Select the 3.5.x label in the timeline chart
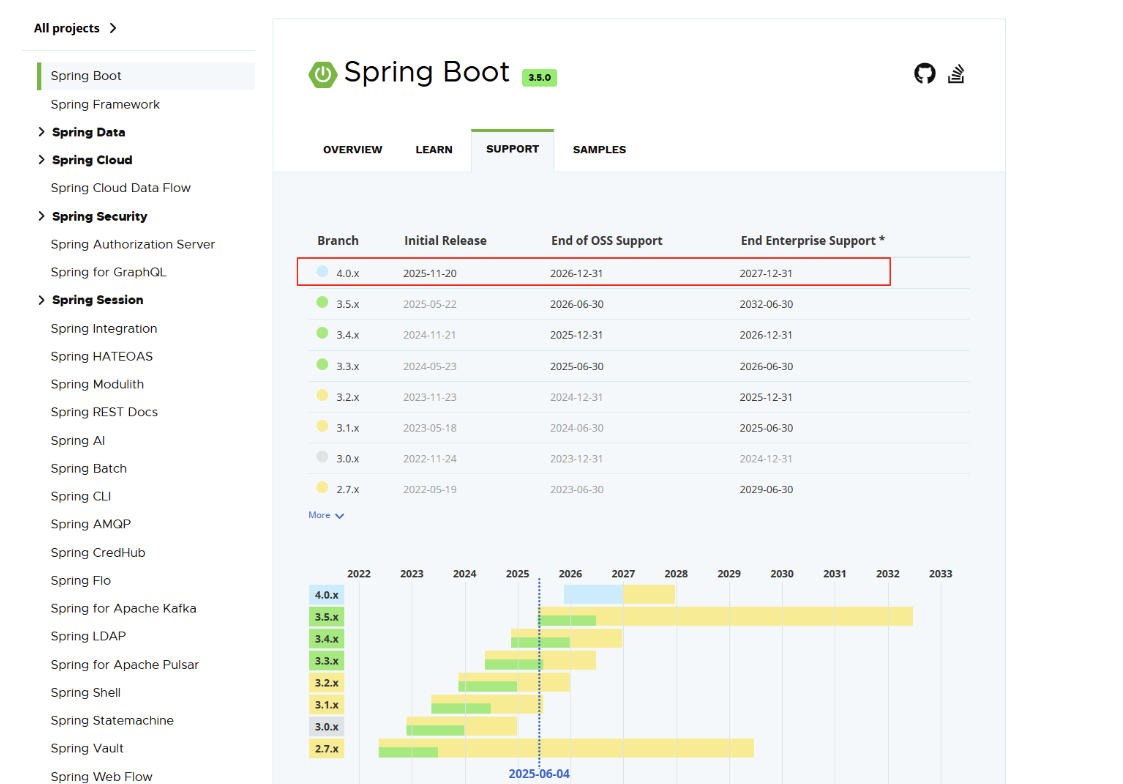This screenshot has width=1123, height=784. pyautogui.click(x=327, y=617)
